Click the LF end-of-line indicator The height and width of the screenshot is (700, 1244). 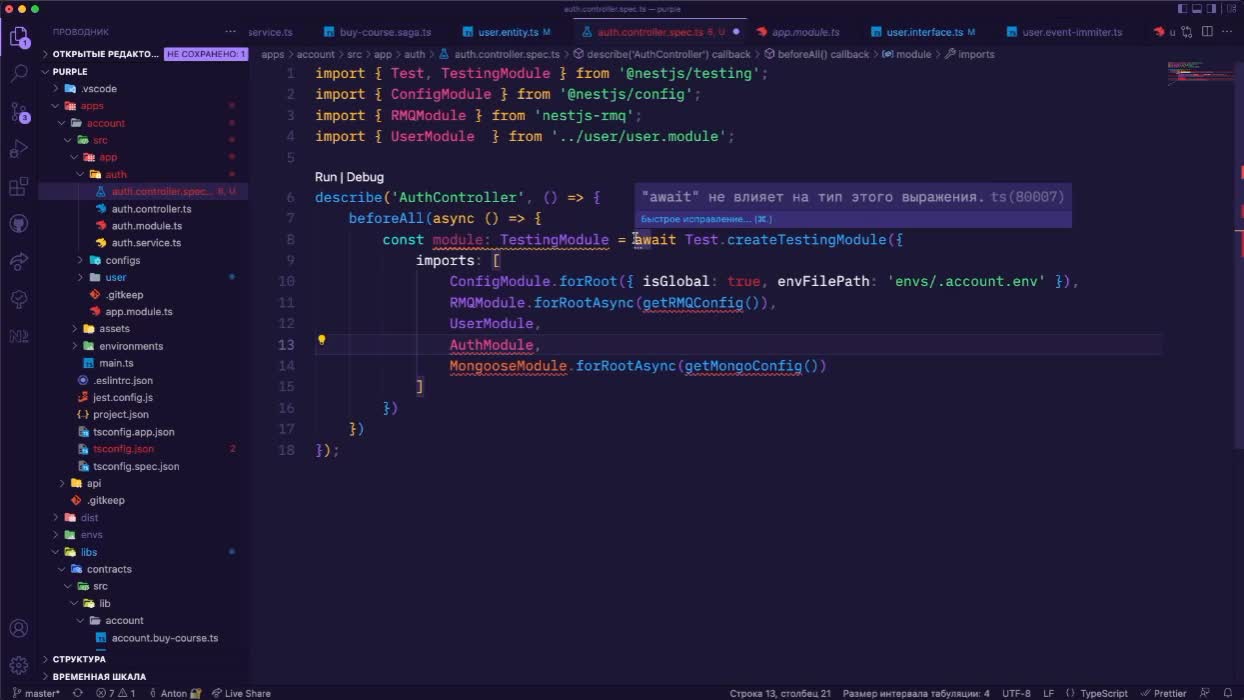1049,693
